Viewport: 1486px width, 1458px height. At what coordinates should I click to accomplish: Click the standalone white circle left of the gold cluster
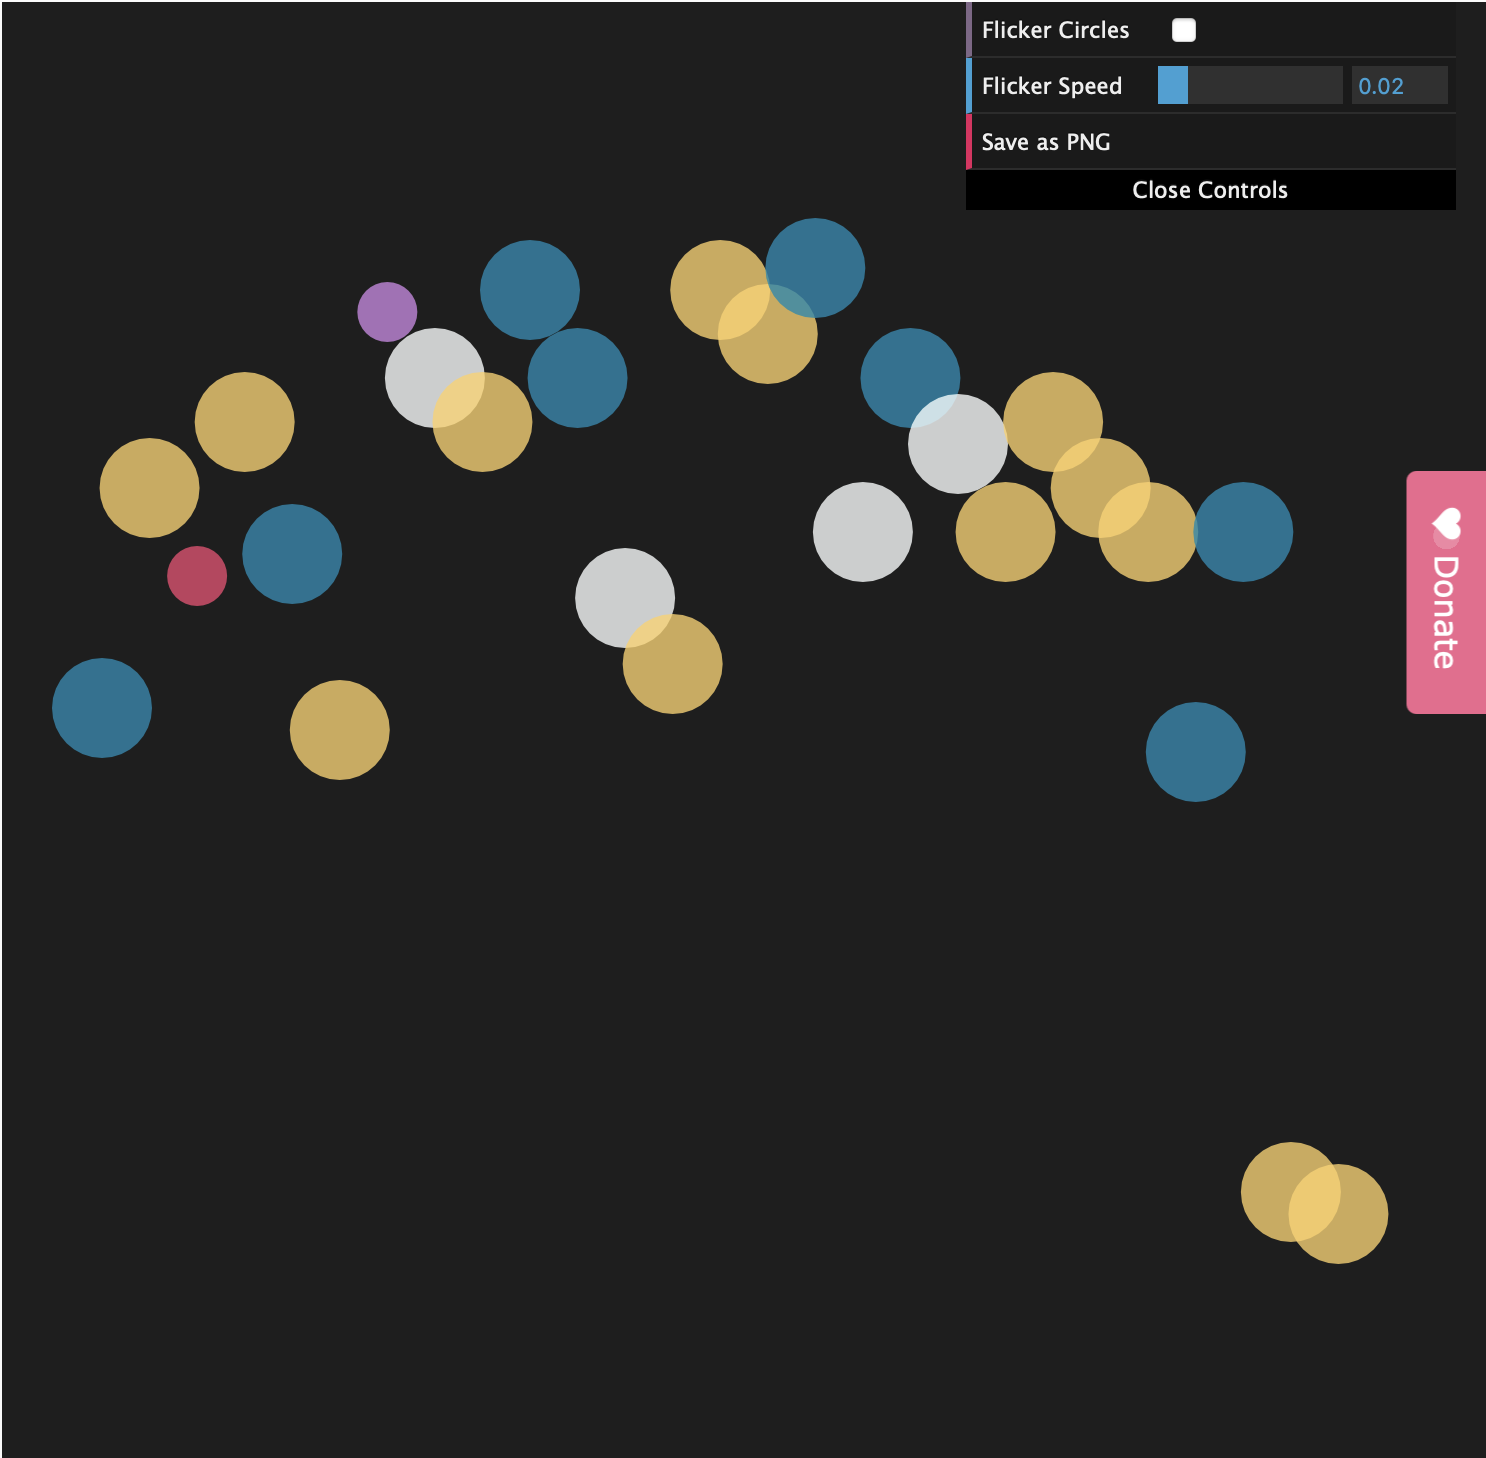pyautogui.click(x=862, y=532)
